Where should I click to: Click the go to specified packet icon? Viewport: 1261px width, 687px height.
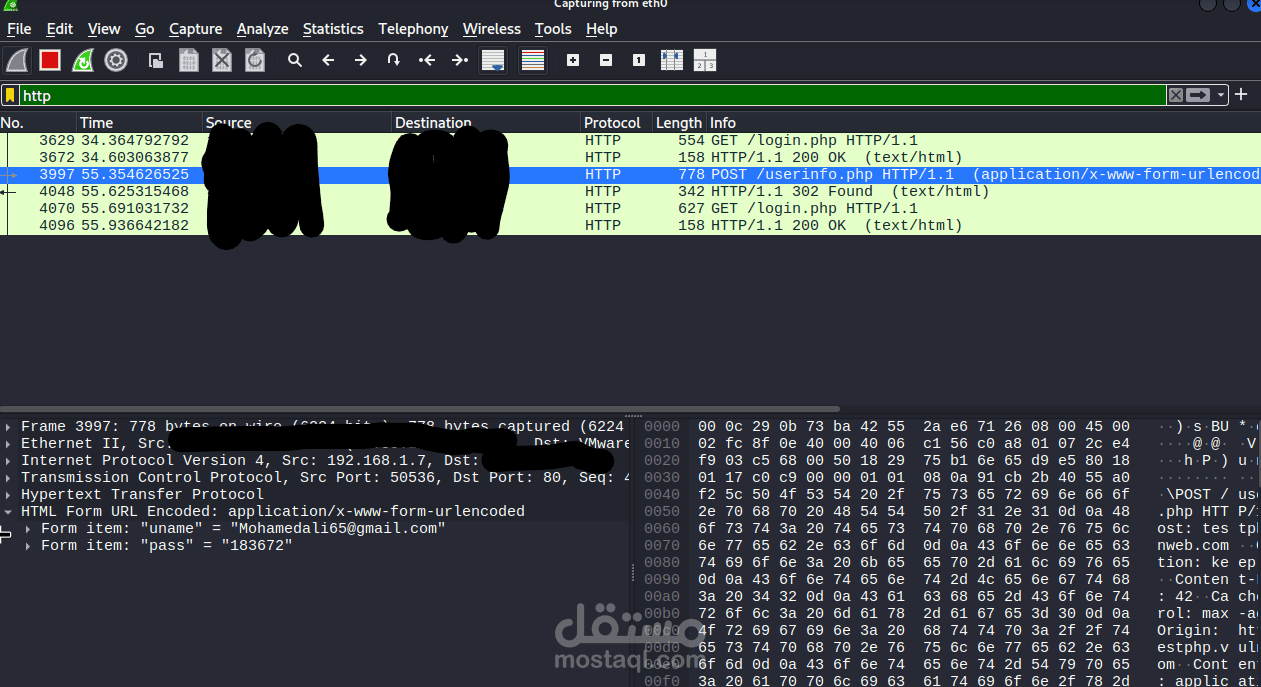pos(394,61)
